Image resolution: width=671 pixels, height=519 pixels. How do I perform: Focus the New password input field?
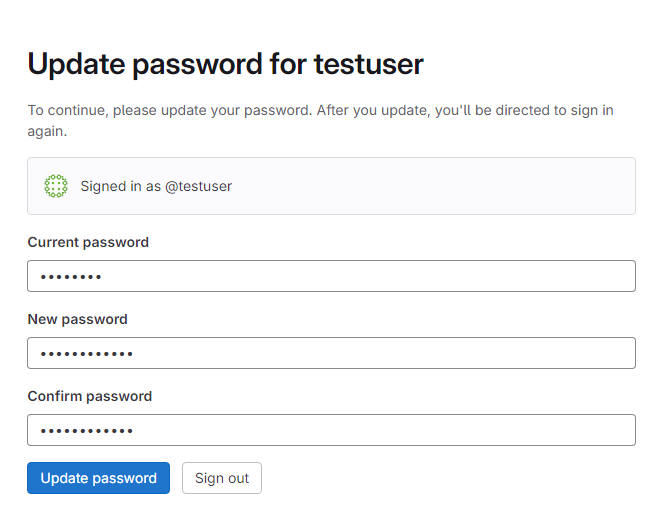click(x=331, y=353)
